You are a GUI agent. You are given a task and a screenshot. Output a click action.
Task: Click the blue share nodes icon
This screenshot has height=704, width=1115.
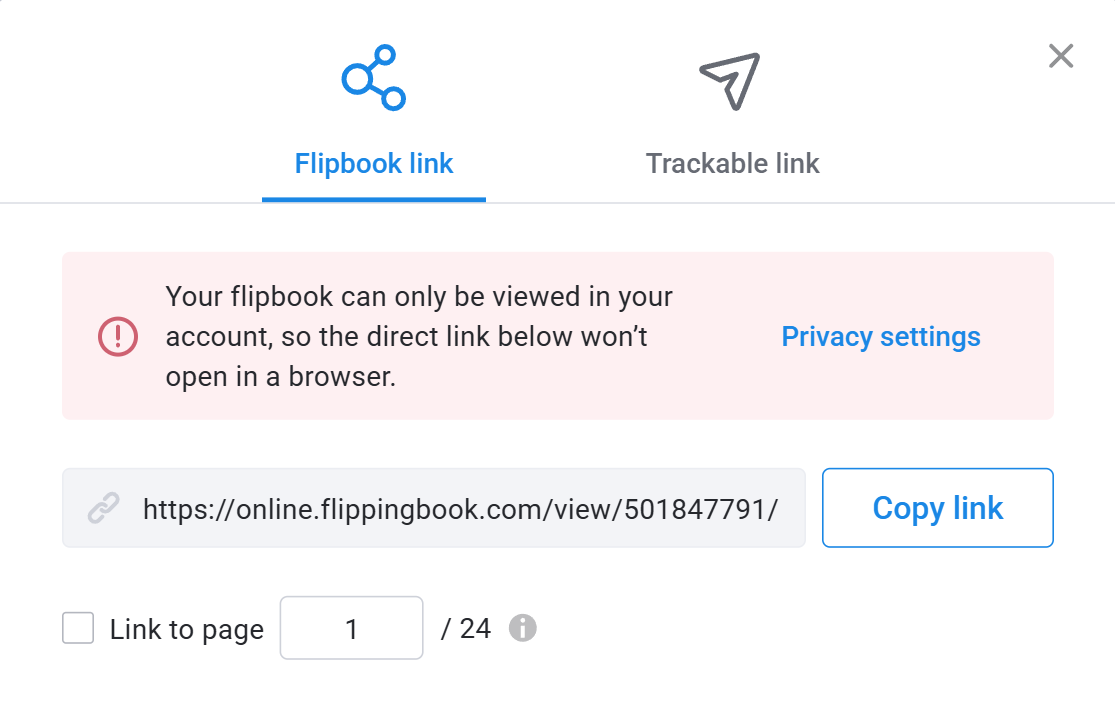click(x=373, y=78)
